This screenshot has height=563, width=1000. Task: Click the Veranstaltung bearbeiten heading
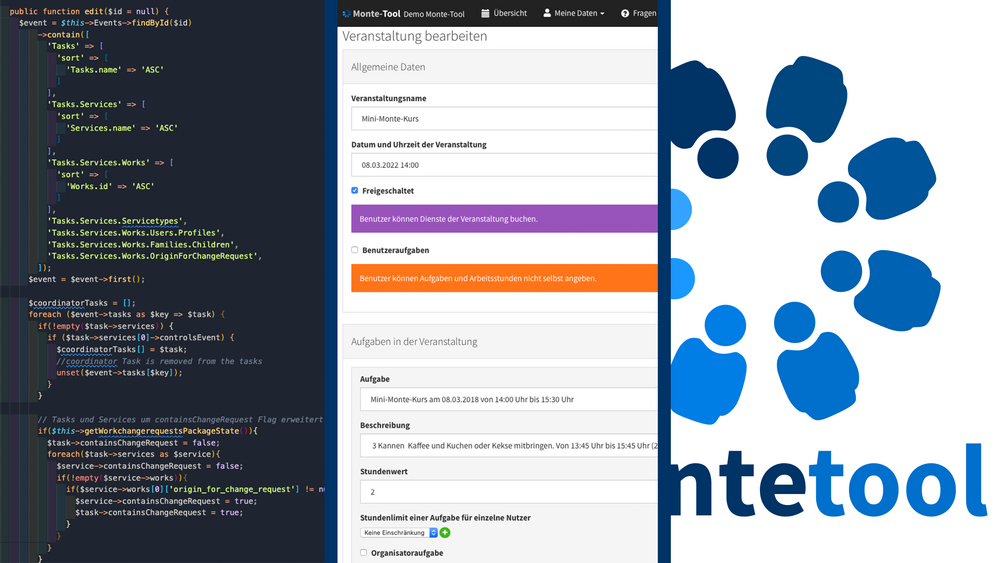(415, 36)
